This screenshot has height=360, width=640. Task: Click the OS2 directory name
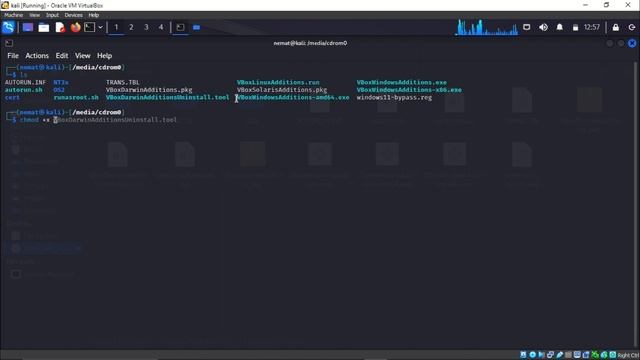(x=59, y=90)
